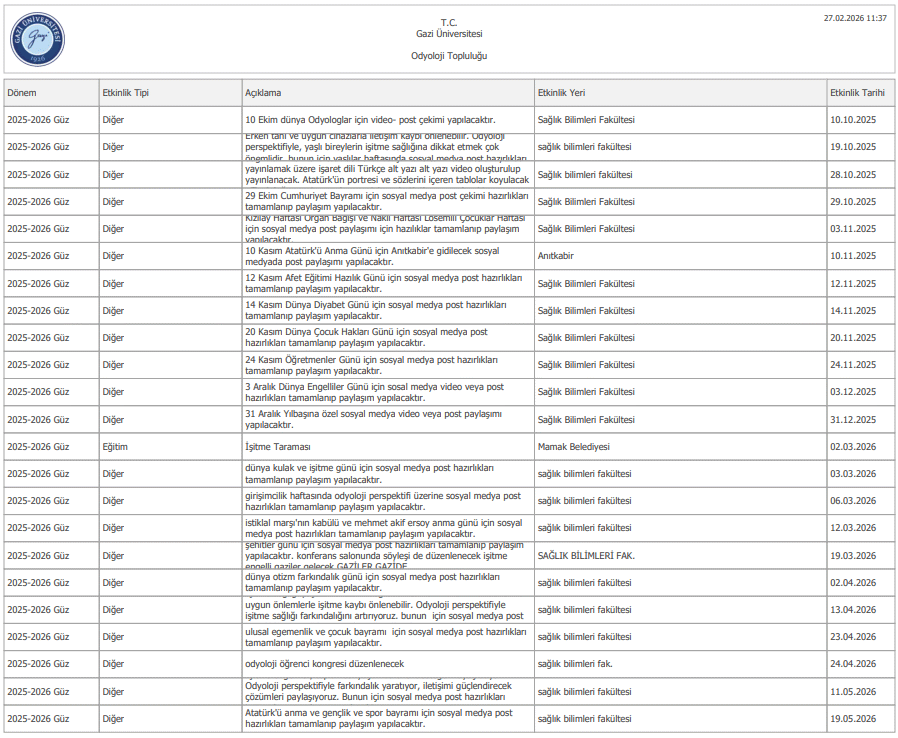898x738 pixels.
Task: Select the Mamak Belediyesi location cell
Action: point(573,447)
